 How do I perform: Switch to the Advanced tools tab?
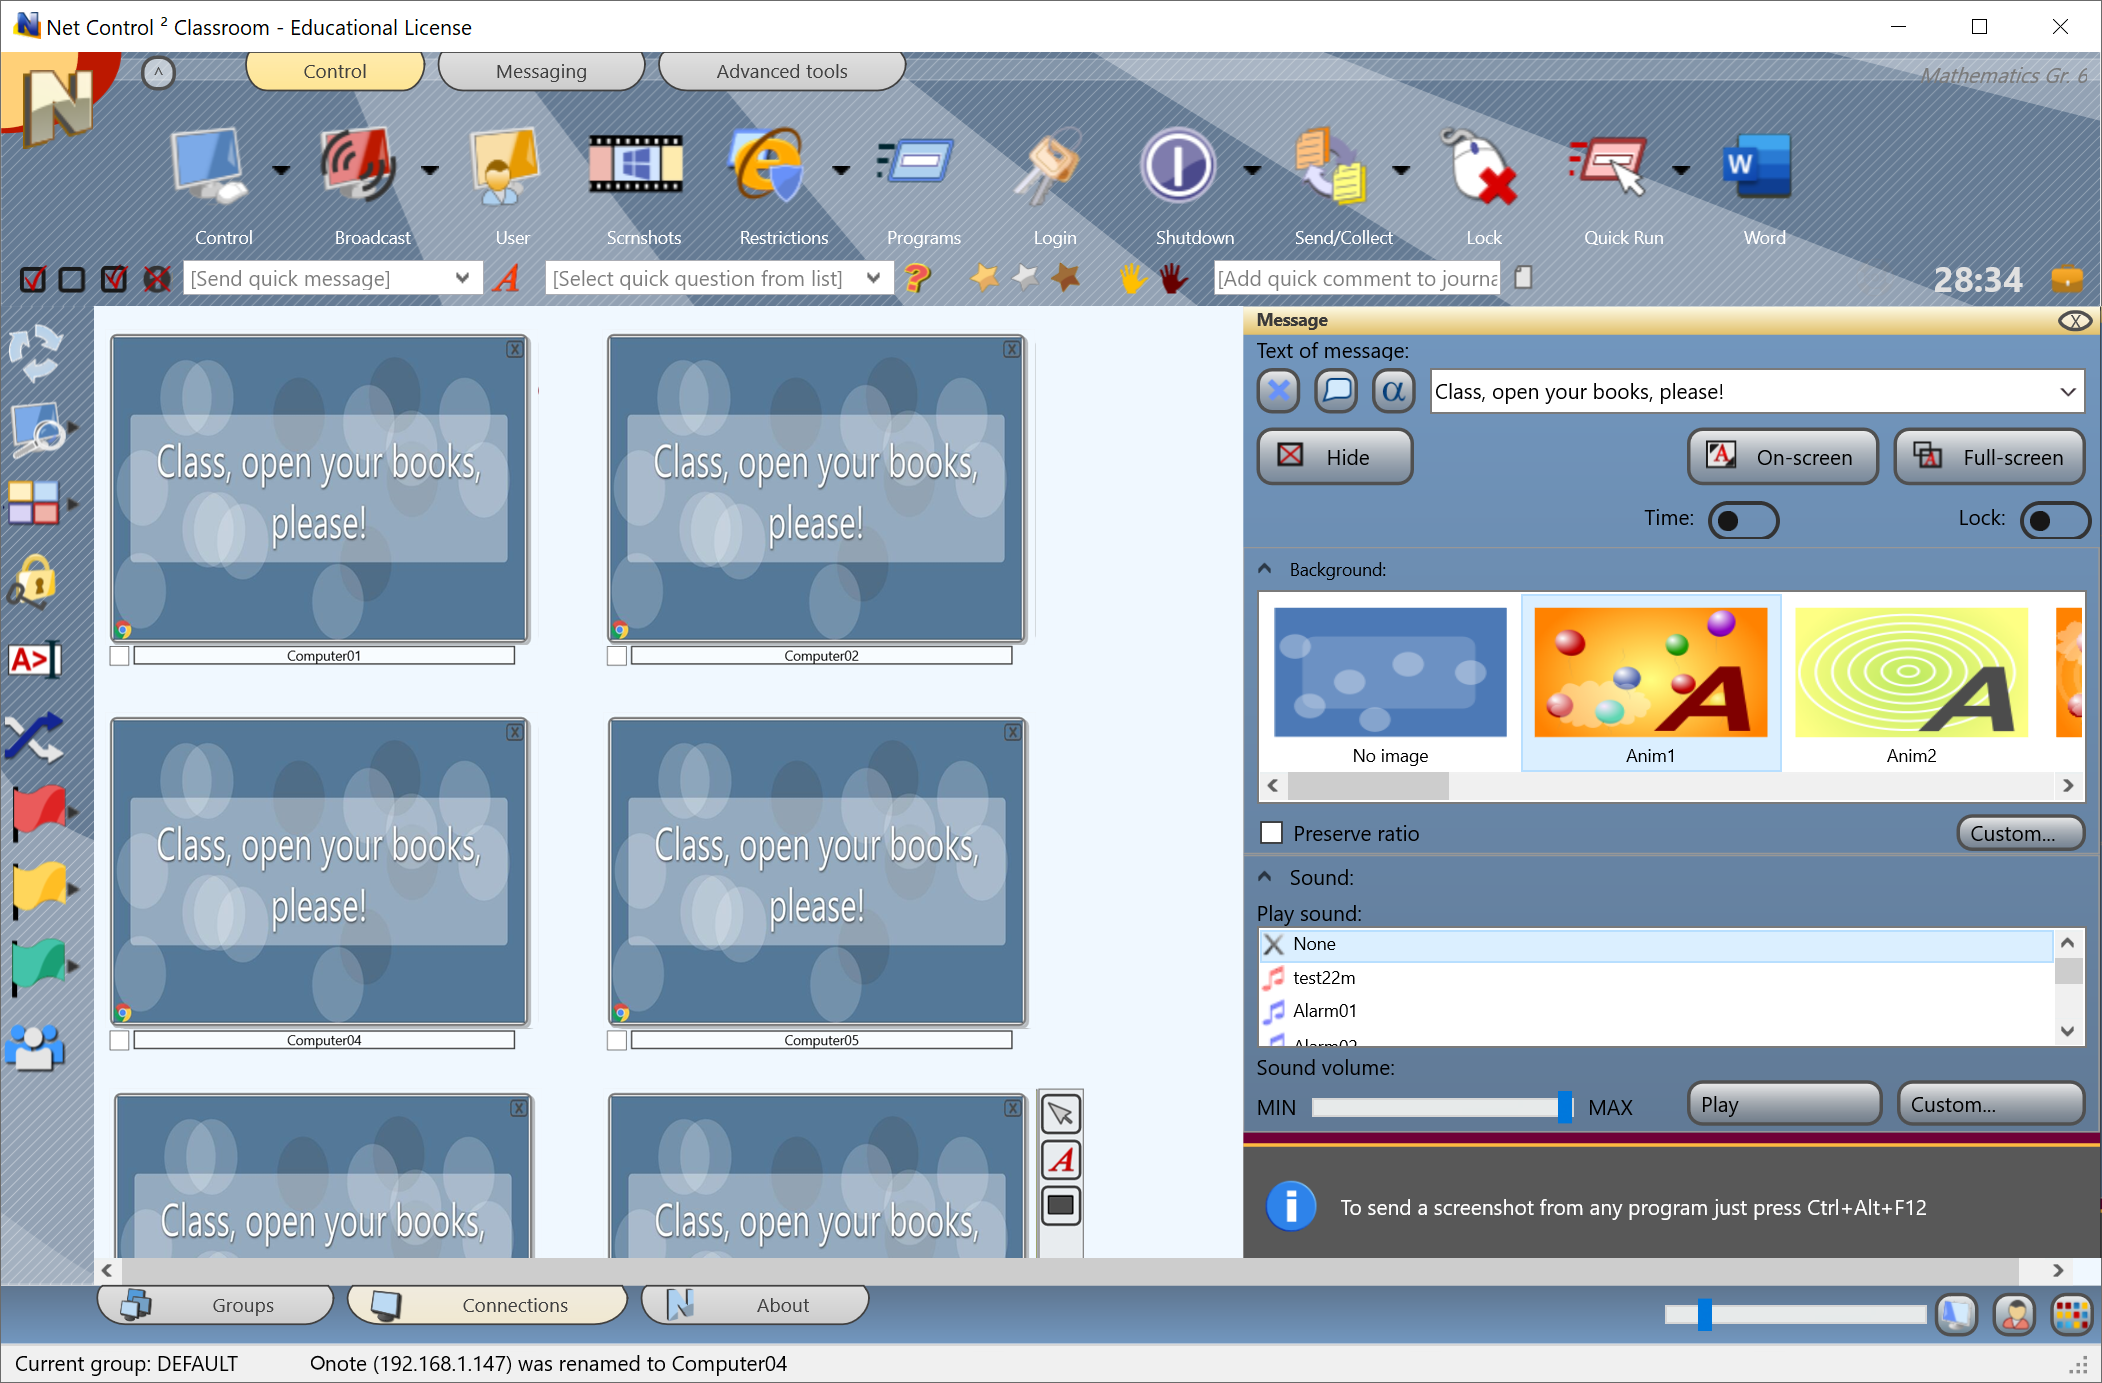pyautogui.click(x=782, y=71)
